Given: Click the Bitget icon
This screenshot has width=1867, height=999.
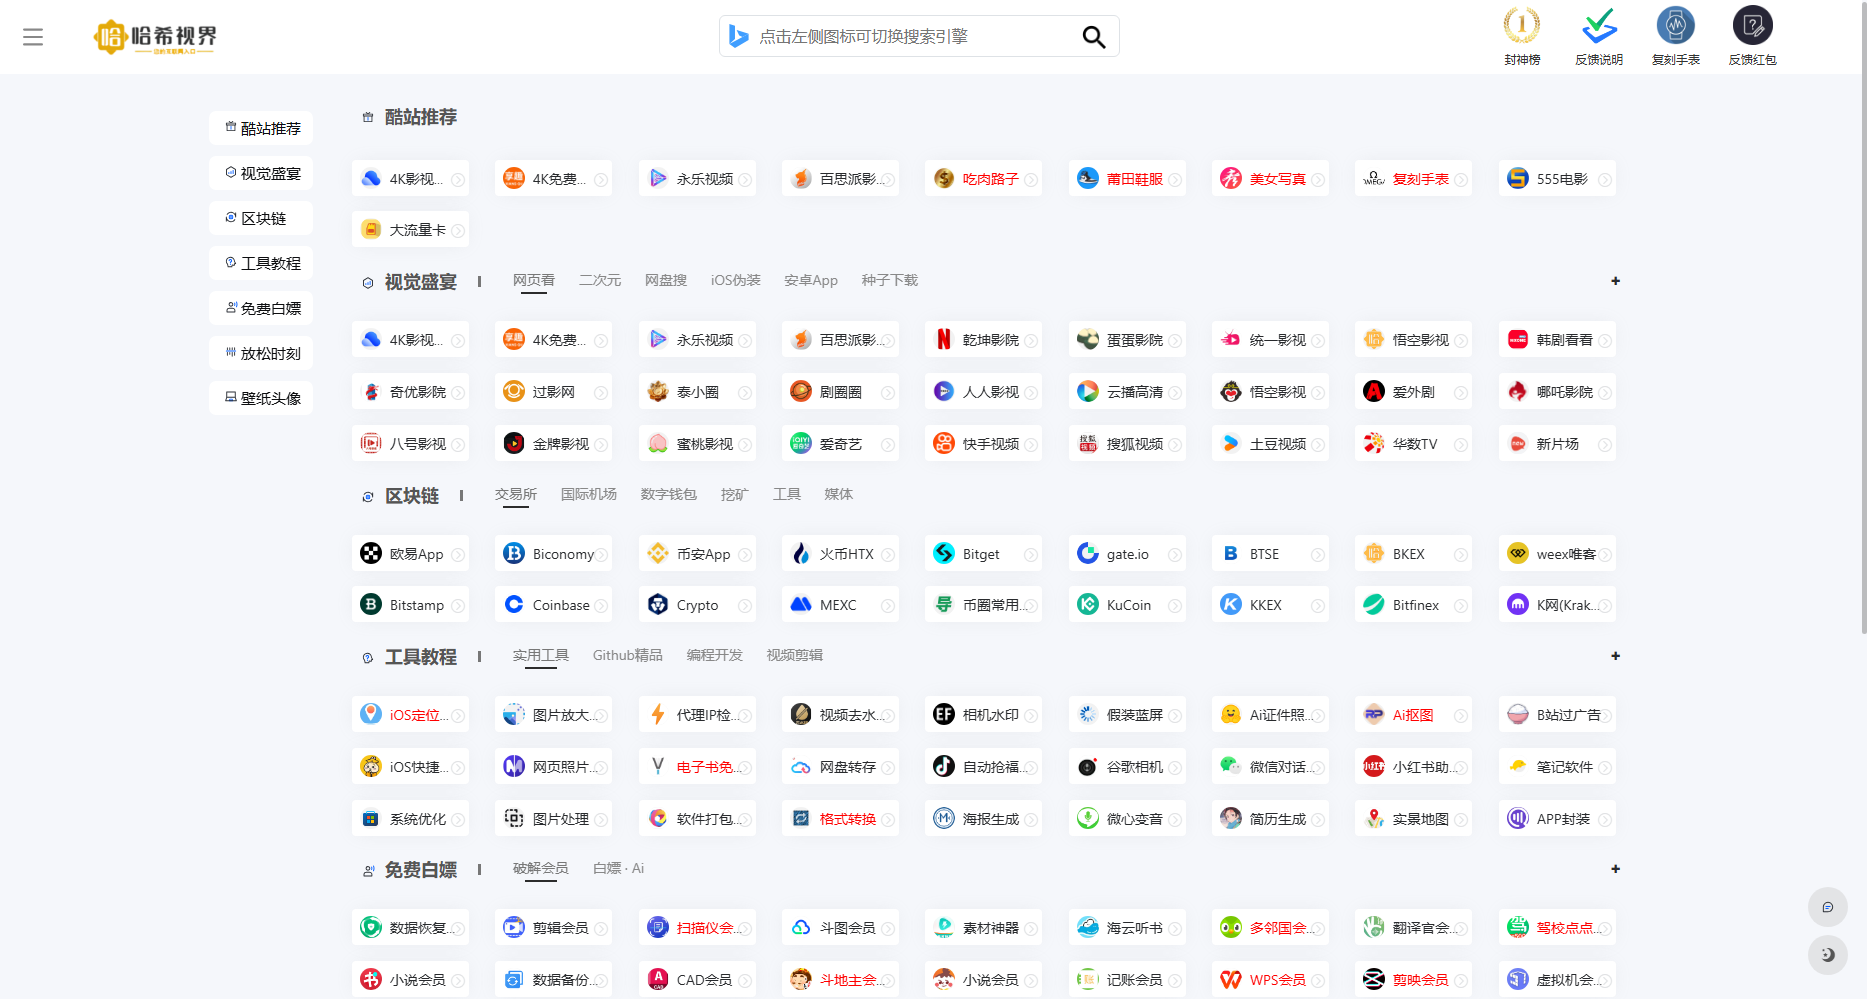Looking at the screenshot, I should (944, 554).
